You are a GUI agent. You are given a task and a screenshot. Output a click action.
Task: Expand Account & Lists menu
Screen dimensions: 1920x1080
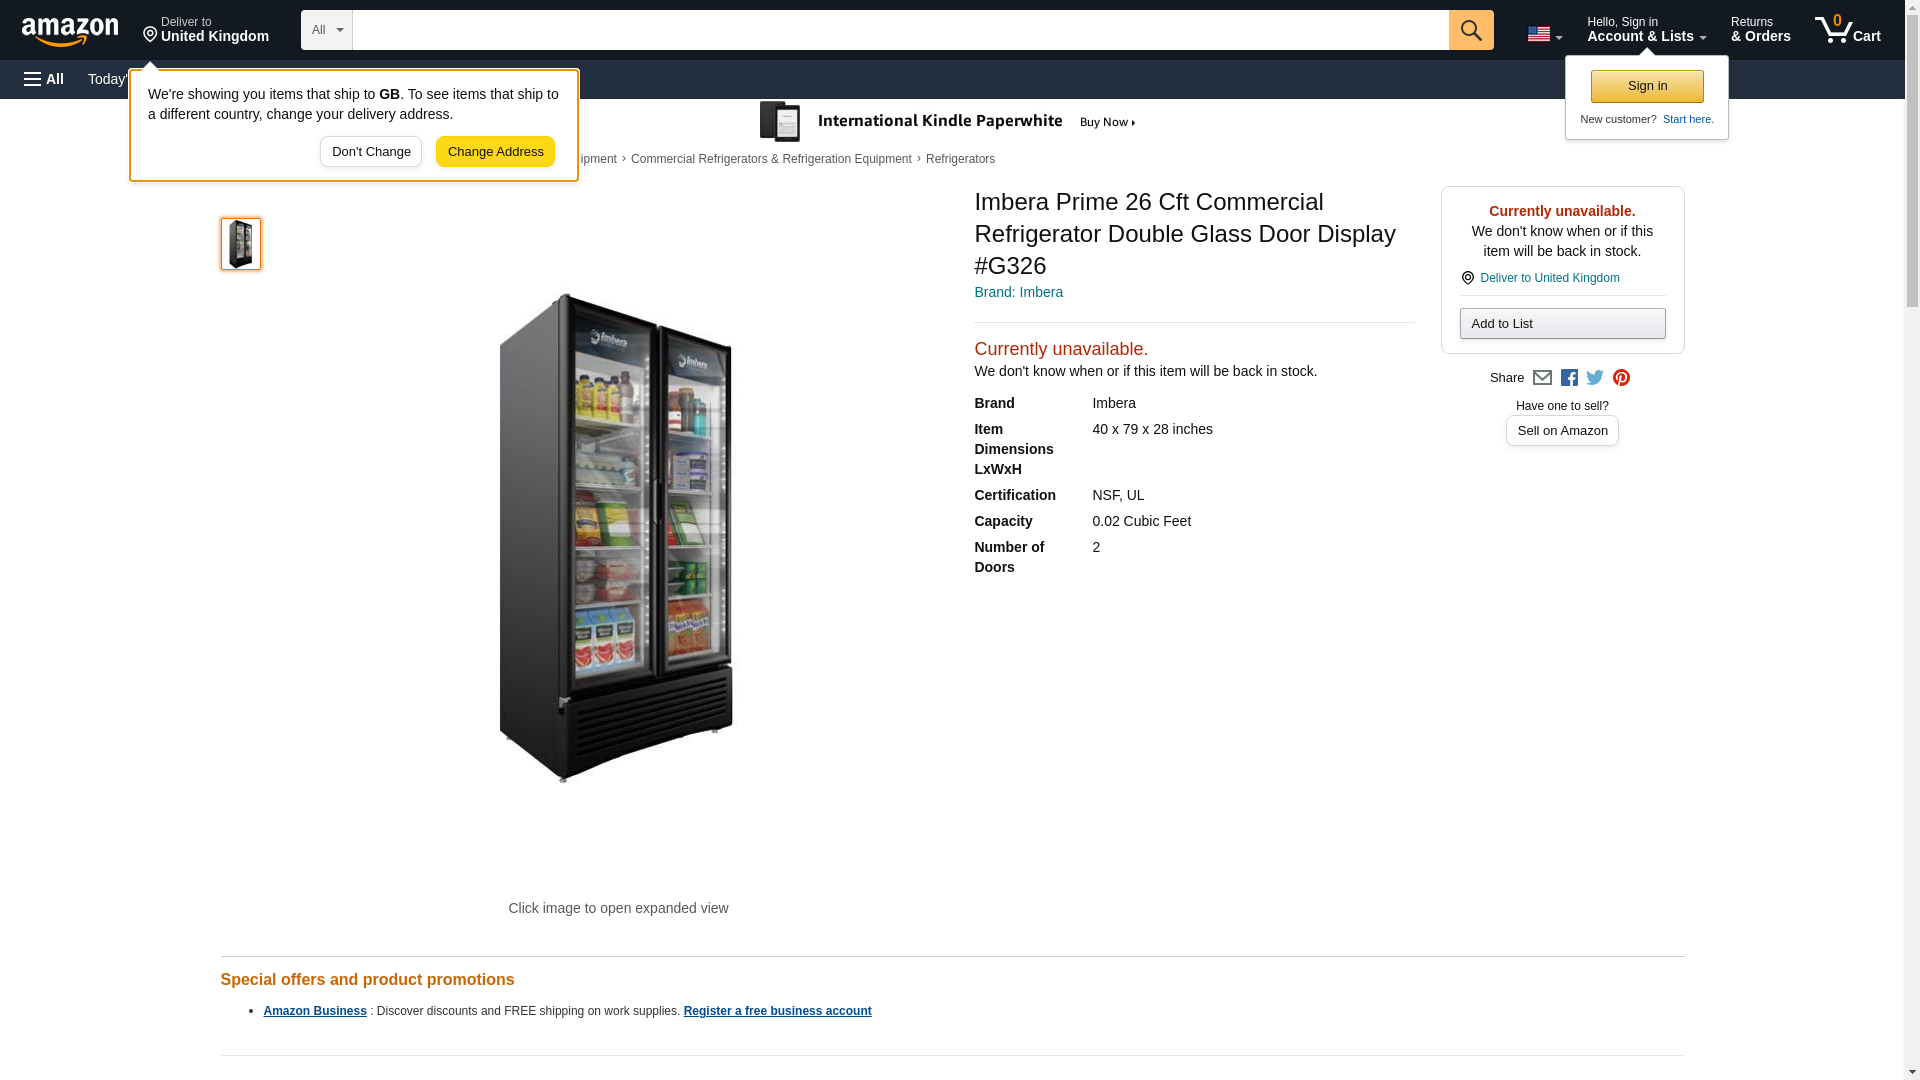coord(1646,29)
